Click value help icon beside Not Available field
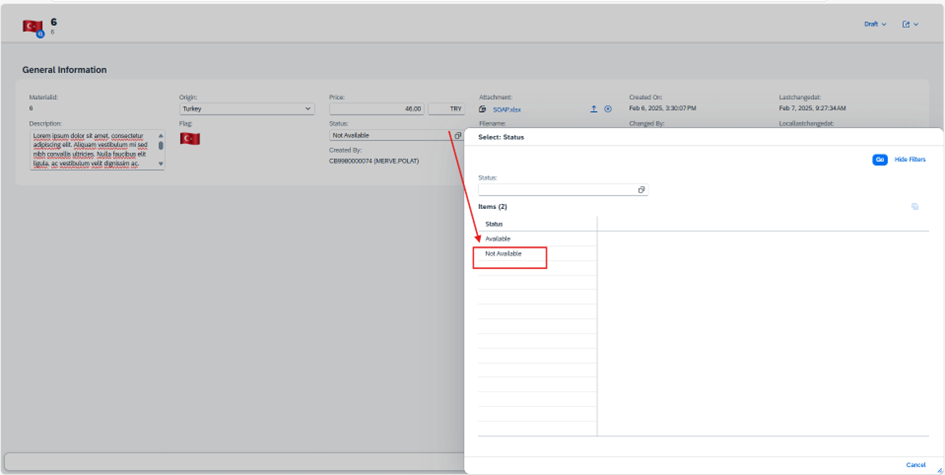 tap(458, 135)
